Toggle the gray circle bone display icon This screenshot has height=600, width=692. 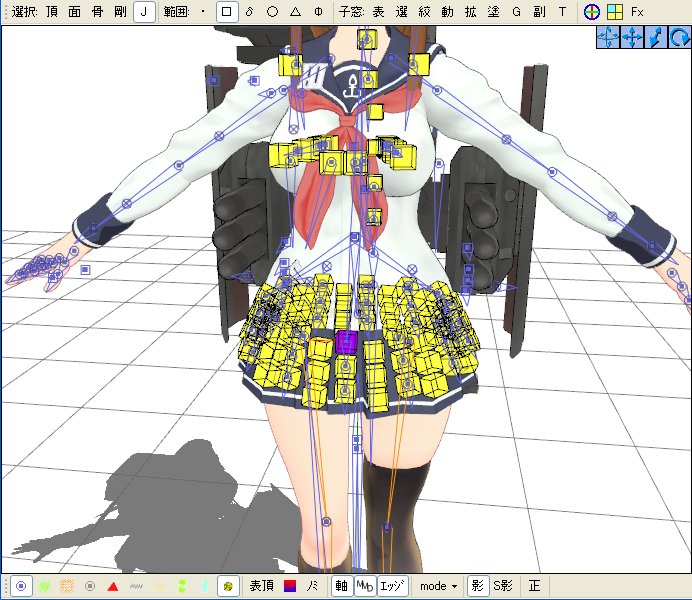[x=90, y=586]
